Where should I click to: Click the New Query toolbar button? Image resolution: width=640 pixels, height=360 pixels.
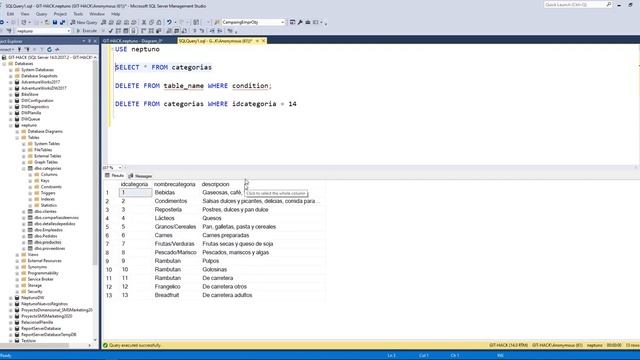(84, 22)
